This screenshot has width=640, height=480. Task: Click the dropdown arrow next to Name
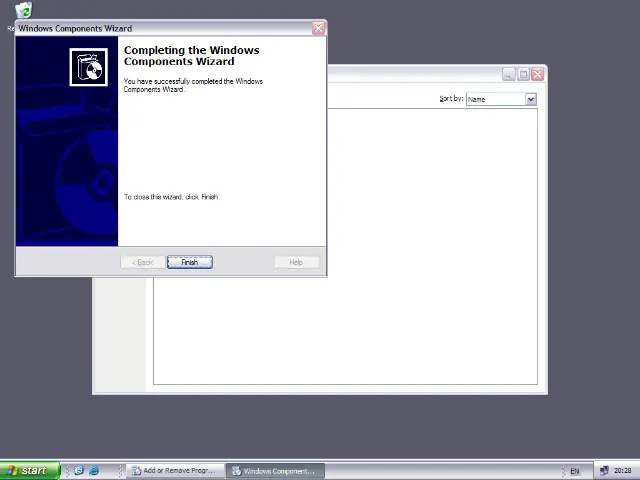pos(531,99)
